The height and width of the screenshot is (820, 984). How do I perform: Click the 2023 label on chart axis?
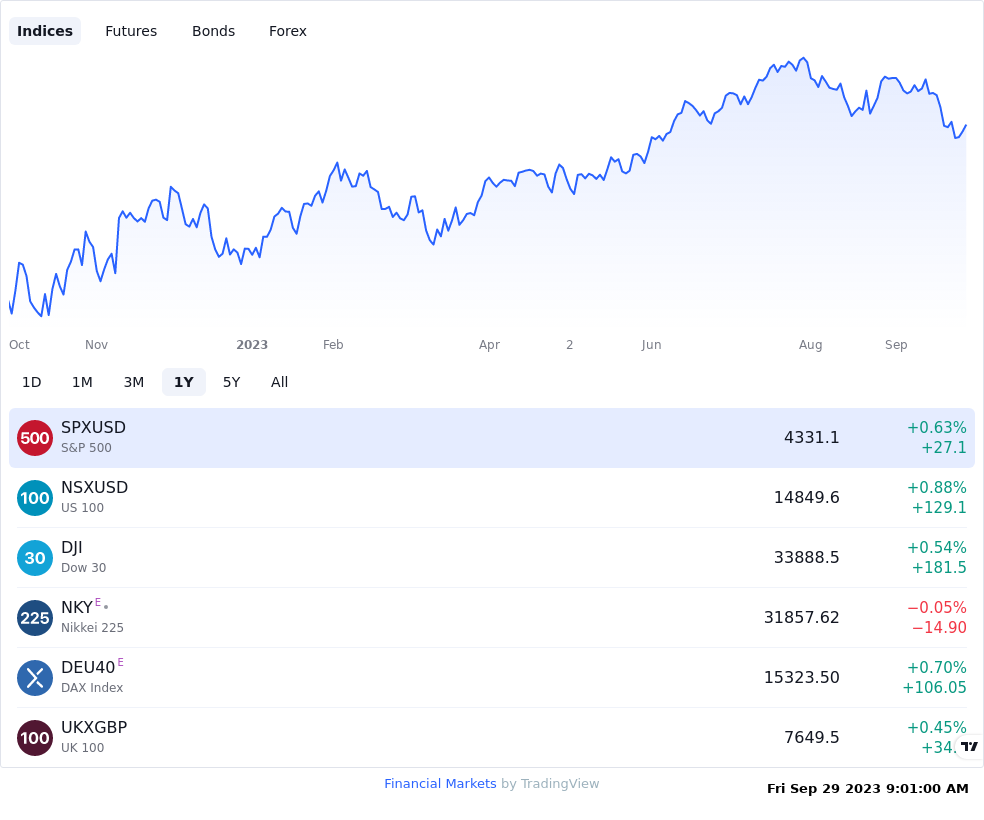pos(252,345)
